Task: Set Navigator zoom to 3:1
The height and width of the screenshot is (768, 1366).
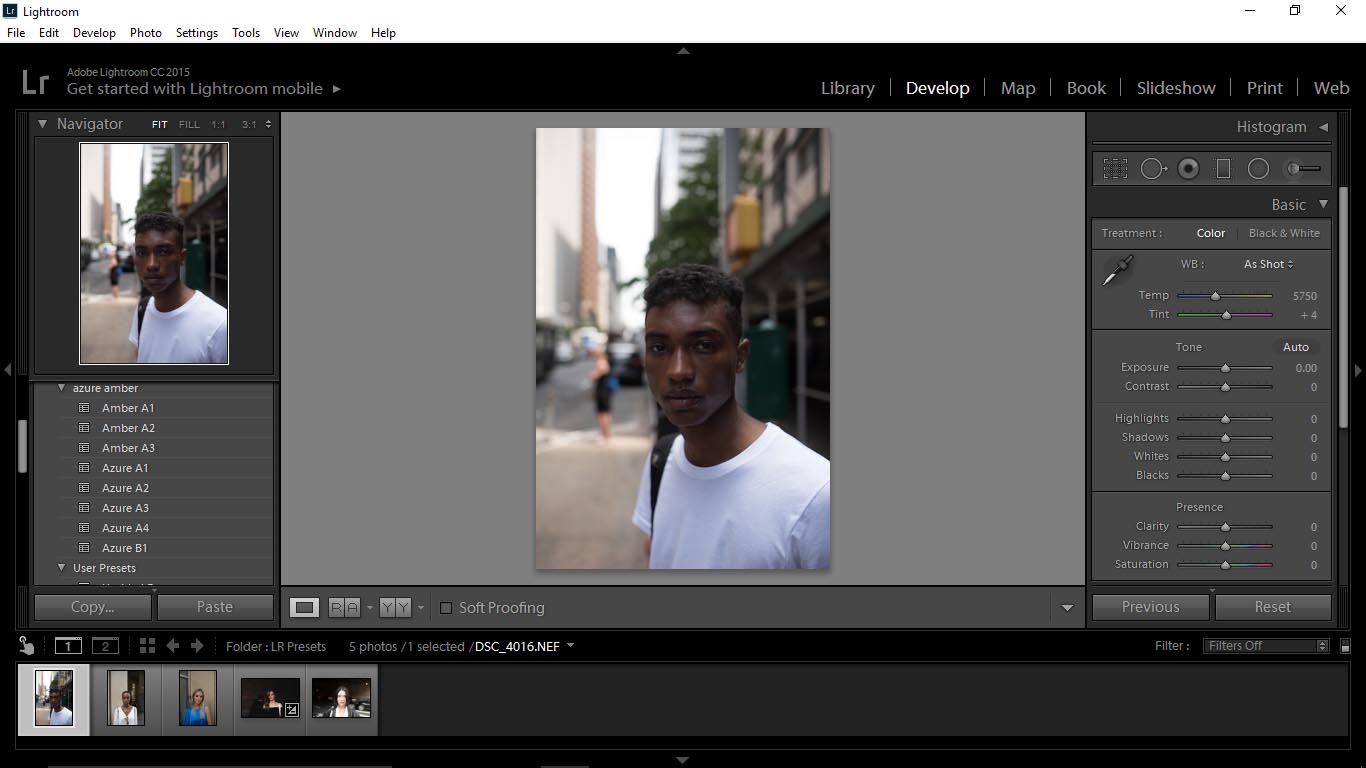Action: tap(249, 125)
